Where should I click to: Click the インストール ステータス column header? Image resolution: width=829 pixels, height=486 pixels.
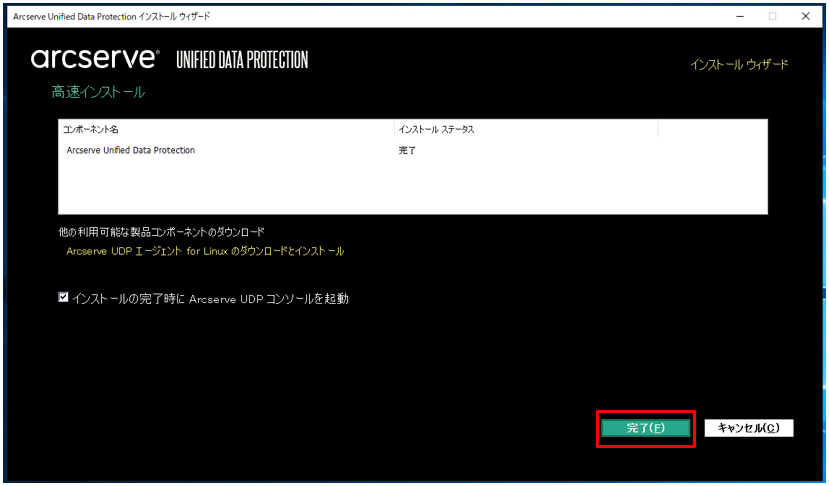click(526, 130)
